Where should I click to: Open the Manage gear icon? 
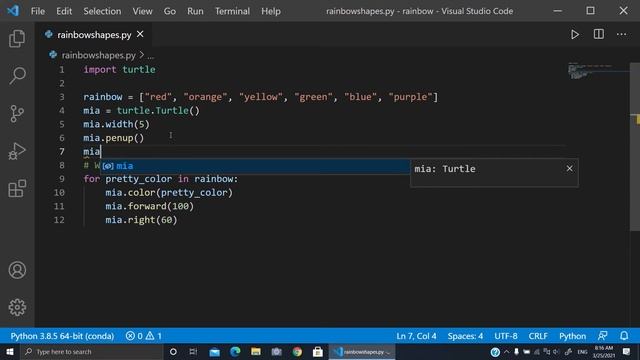coord(17,307)
